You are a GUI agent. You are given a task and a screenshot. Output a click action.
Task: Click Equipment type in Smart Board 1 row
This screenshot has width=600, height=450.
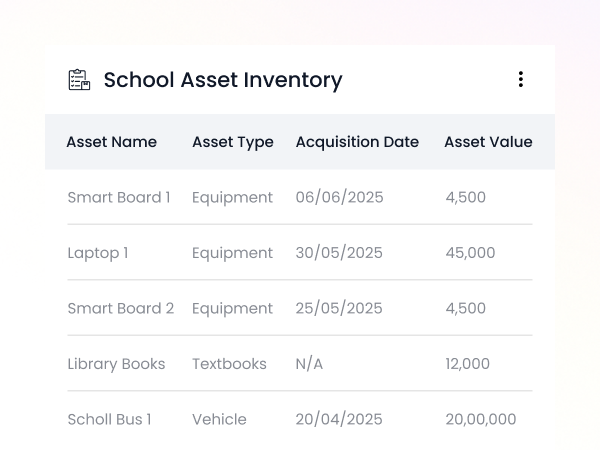point(232,198)
